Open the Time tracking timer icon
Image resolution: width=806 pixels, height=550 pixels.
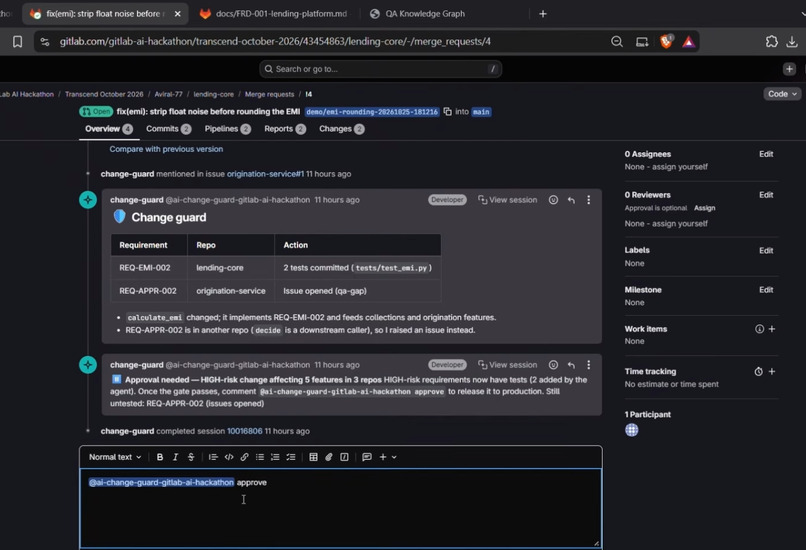(759, 372)
